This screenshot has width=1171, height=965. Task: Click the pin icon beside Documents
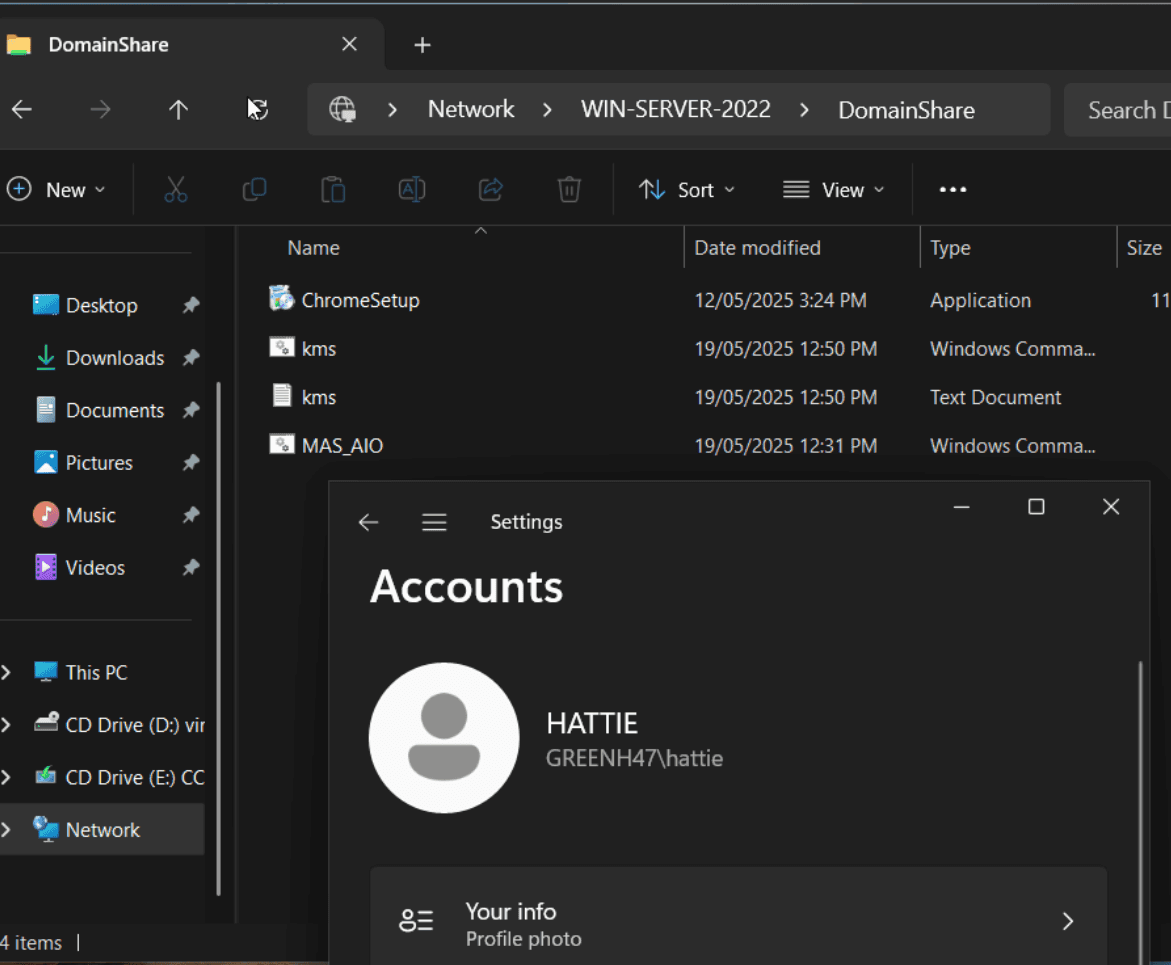pyautogui.click(x=191, y=410)
